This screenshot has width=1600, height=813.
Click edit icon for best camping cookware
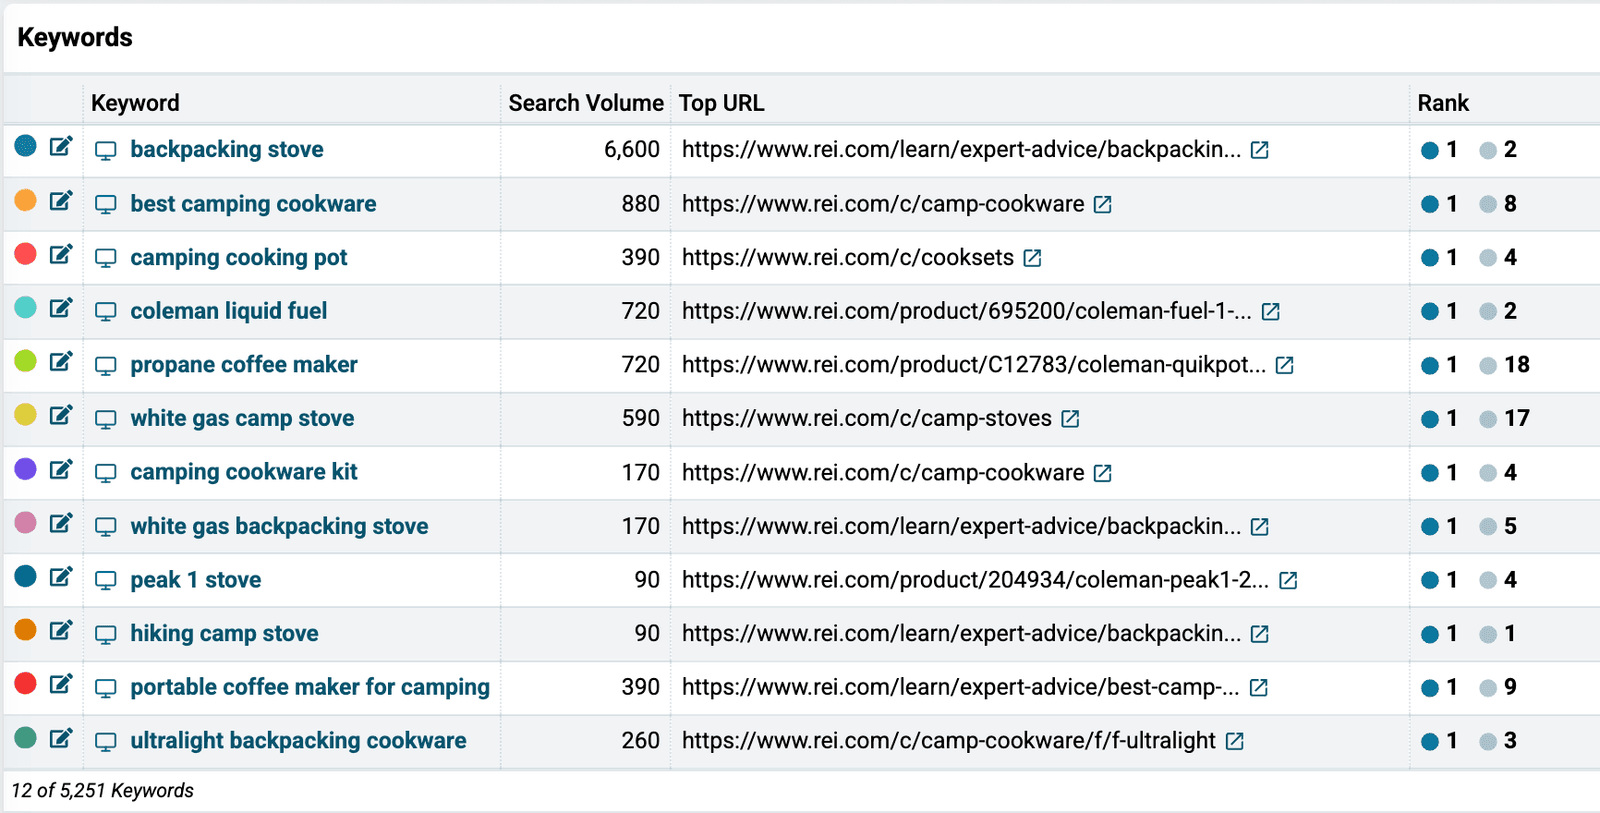(61, 201)
